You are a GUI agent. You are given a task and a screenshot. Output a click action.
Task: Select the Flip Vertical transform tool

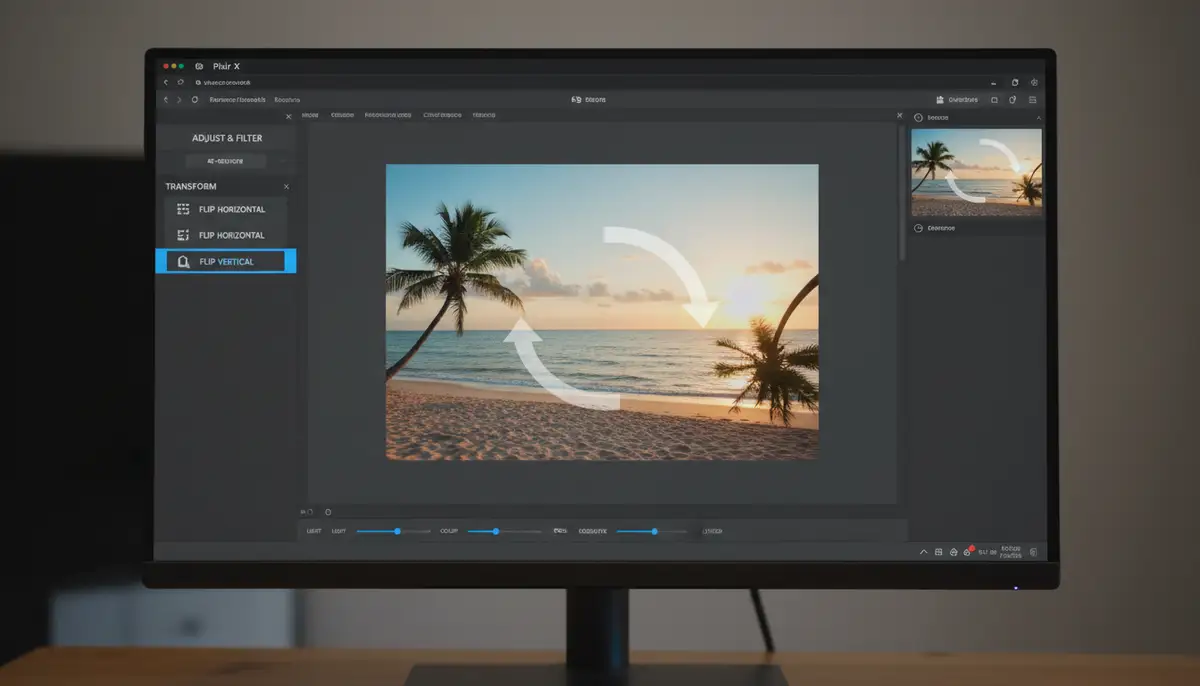(227, 260)
